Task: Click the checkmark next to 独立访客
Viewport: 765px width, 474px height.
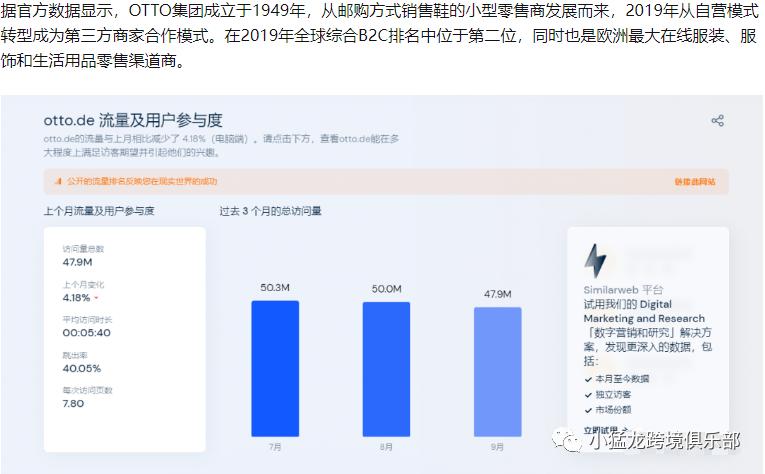Action: [588, 395]
